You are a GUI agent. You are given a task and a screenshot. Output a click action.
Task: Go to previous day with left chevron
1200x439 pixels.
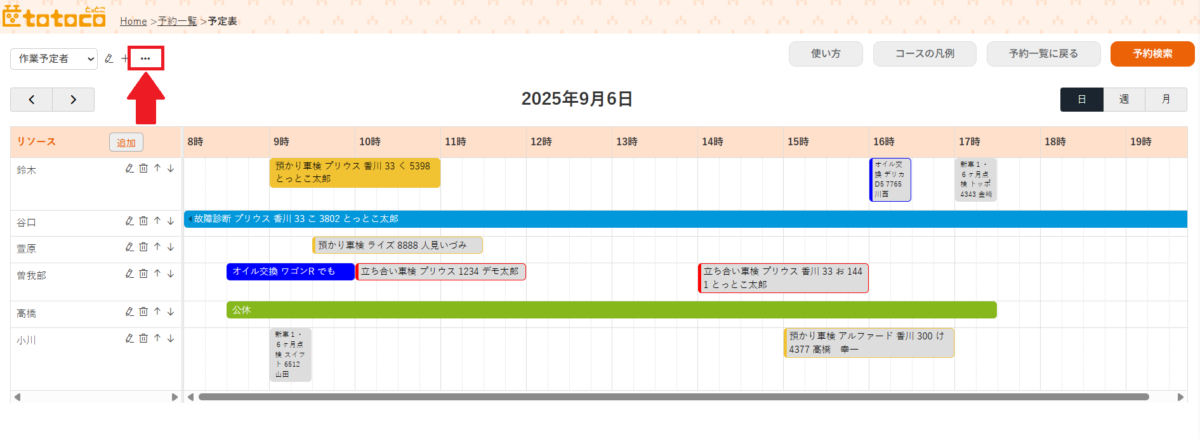point(31,99)
